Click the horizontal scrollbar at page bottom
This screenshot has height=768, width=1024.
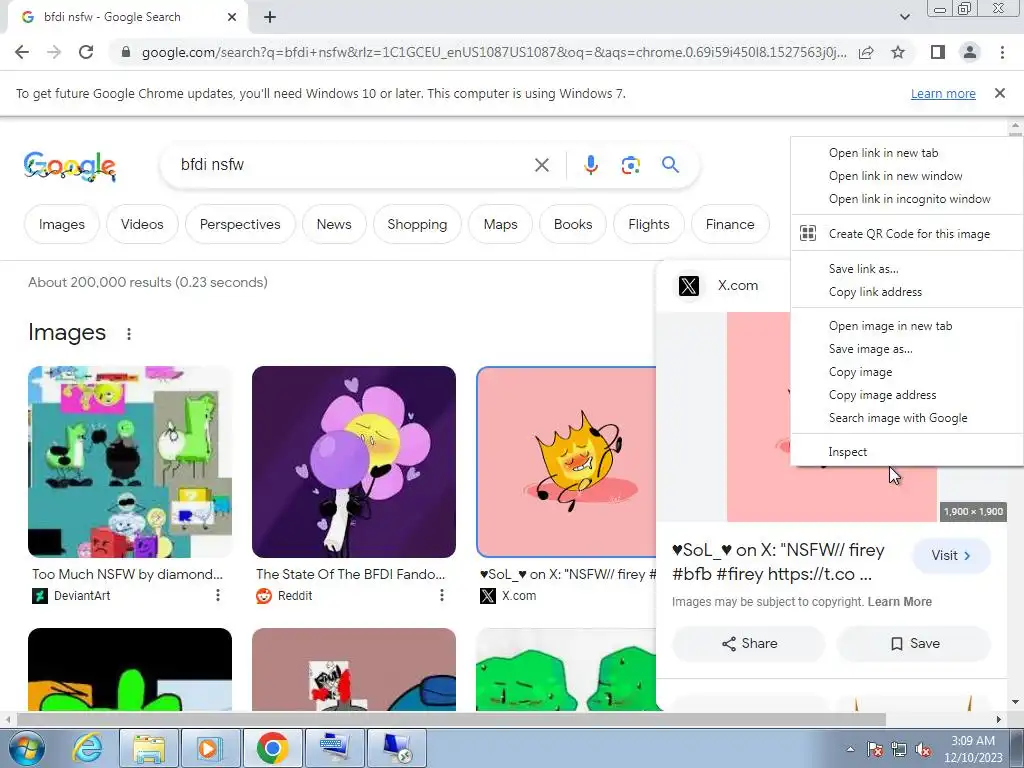(x=451, y=720)
